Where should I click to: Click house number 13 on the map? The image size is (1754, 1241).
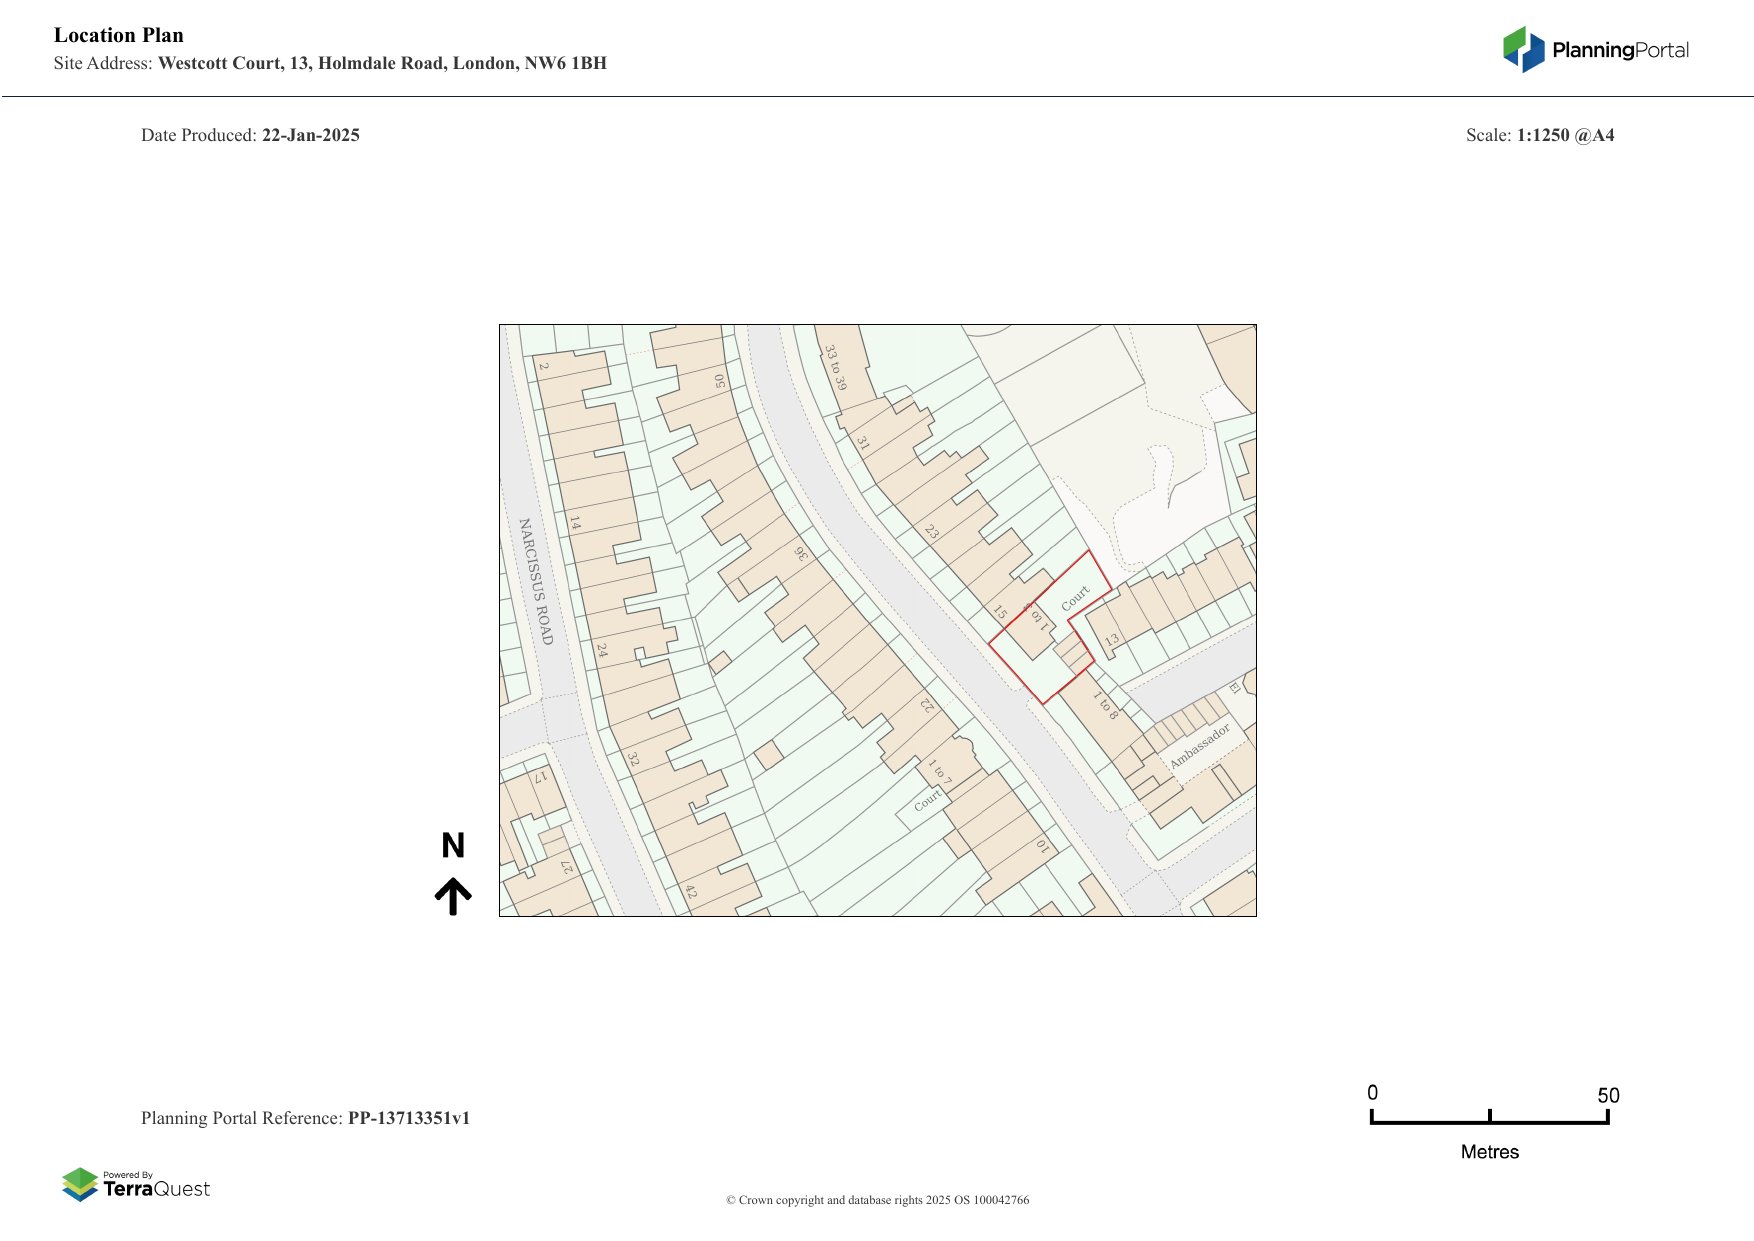coord(1111,640)
